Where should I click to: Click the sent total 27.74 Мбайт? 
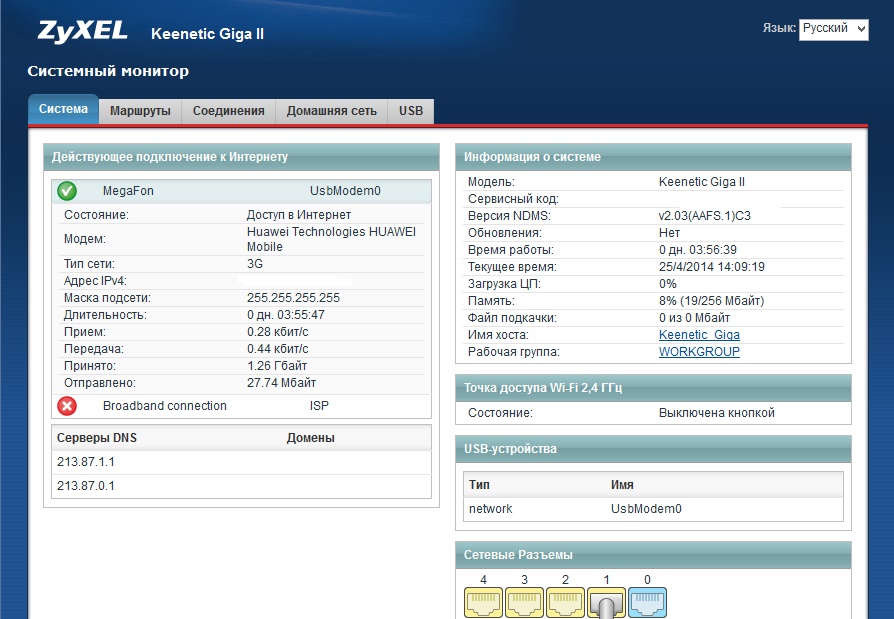coord(282,383)
